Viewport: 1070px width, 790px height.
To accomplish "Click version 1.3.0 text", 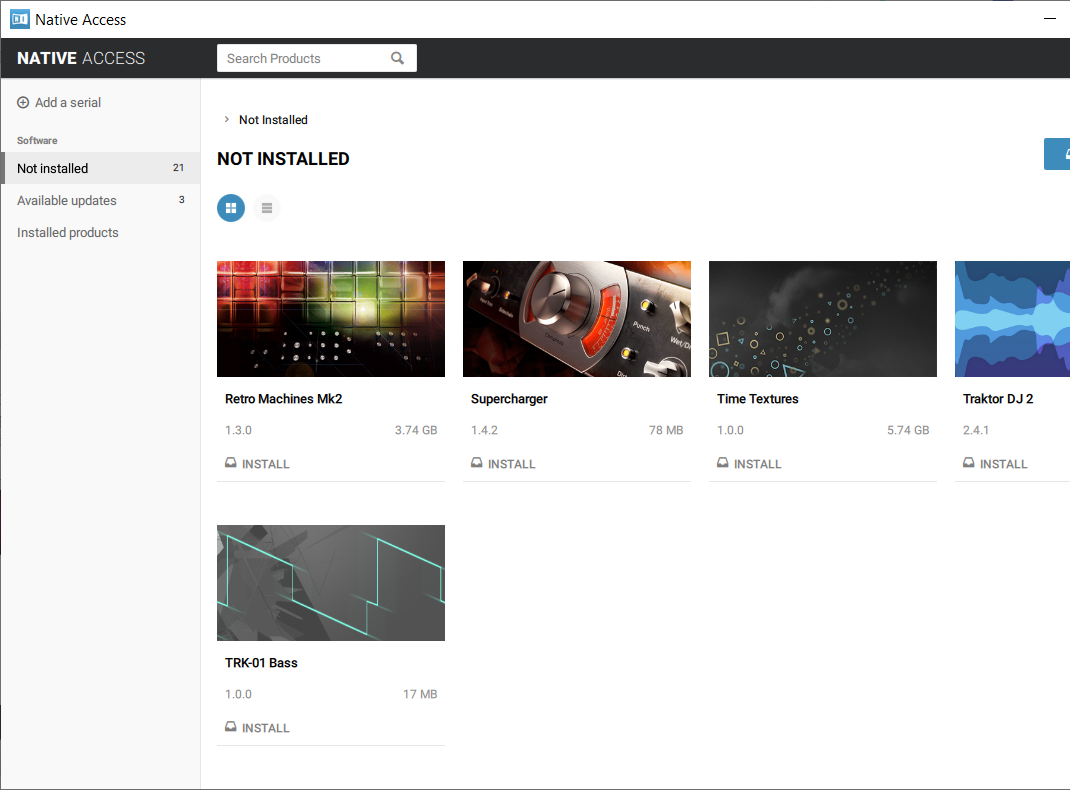I will point(238,430).
